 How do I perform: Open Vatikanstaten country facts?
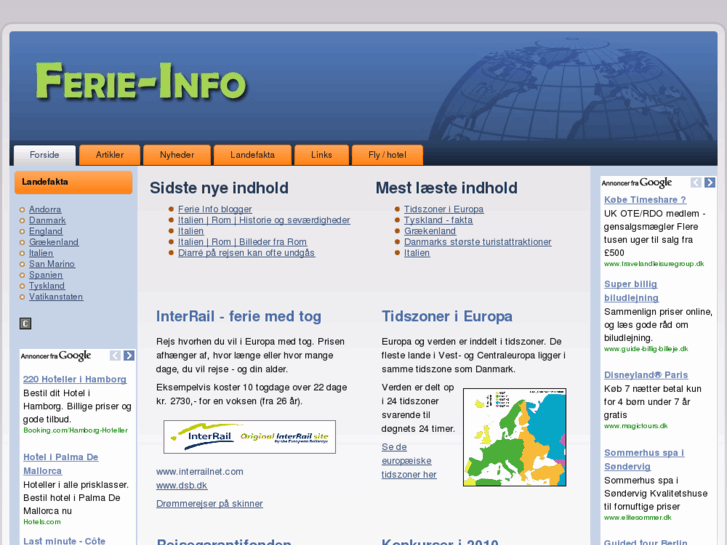(56, 297)
